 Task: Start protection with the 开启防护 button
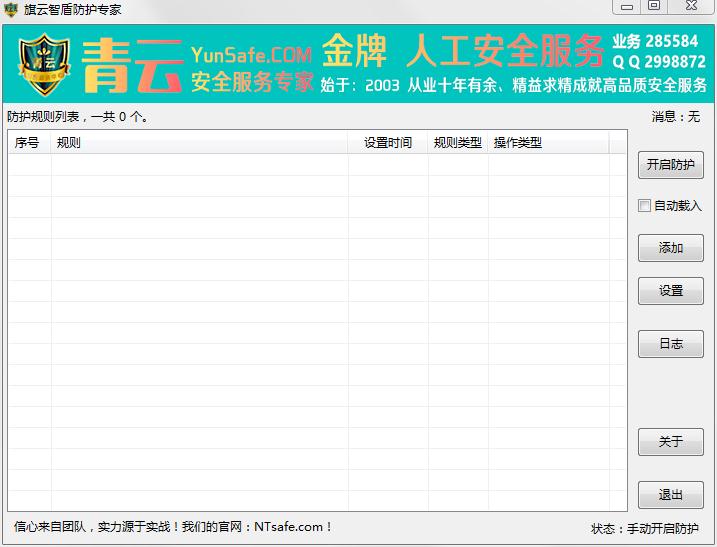coord(670,165)
